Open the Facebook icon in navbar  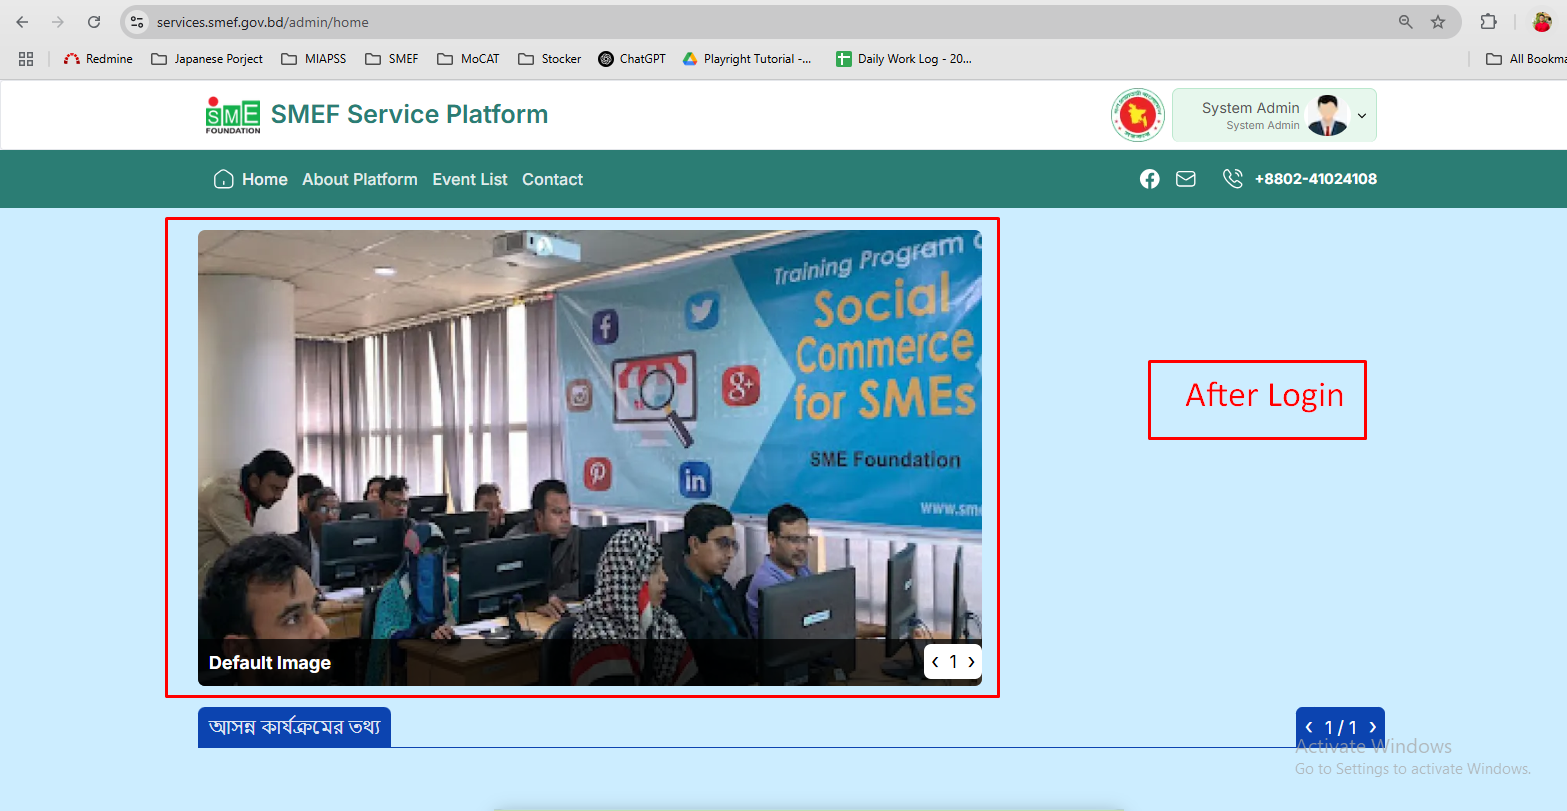coord(1149,179)
